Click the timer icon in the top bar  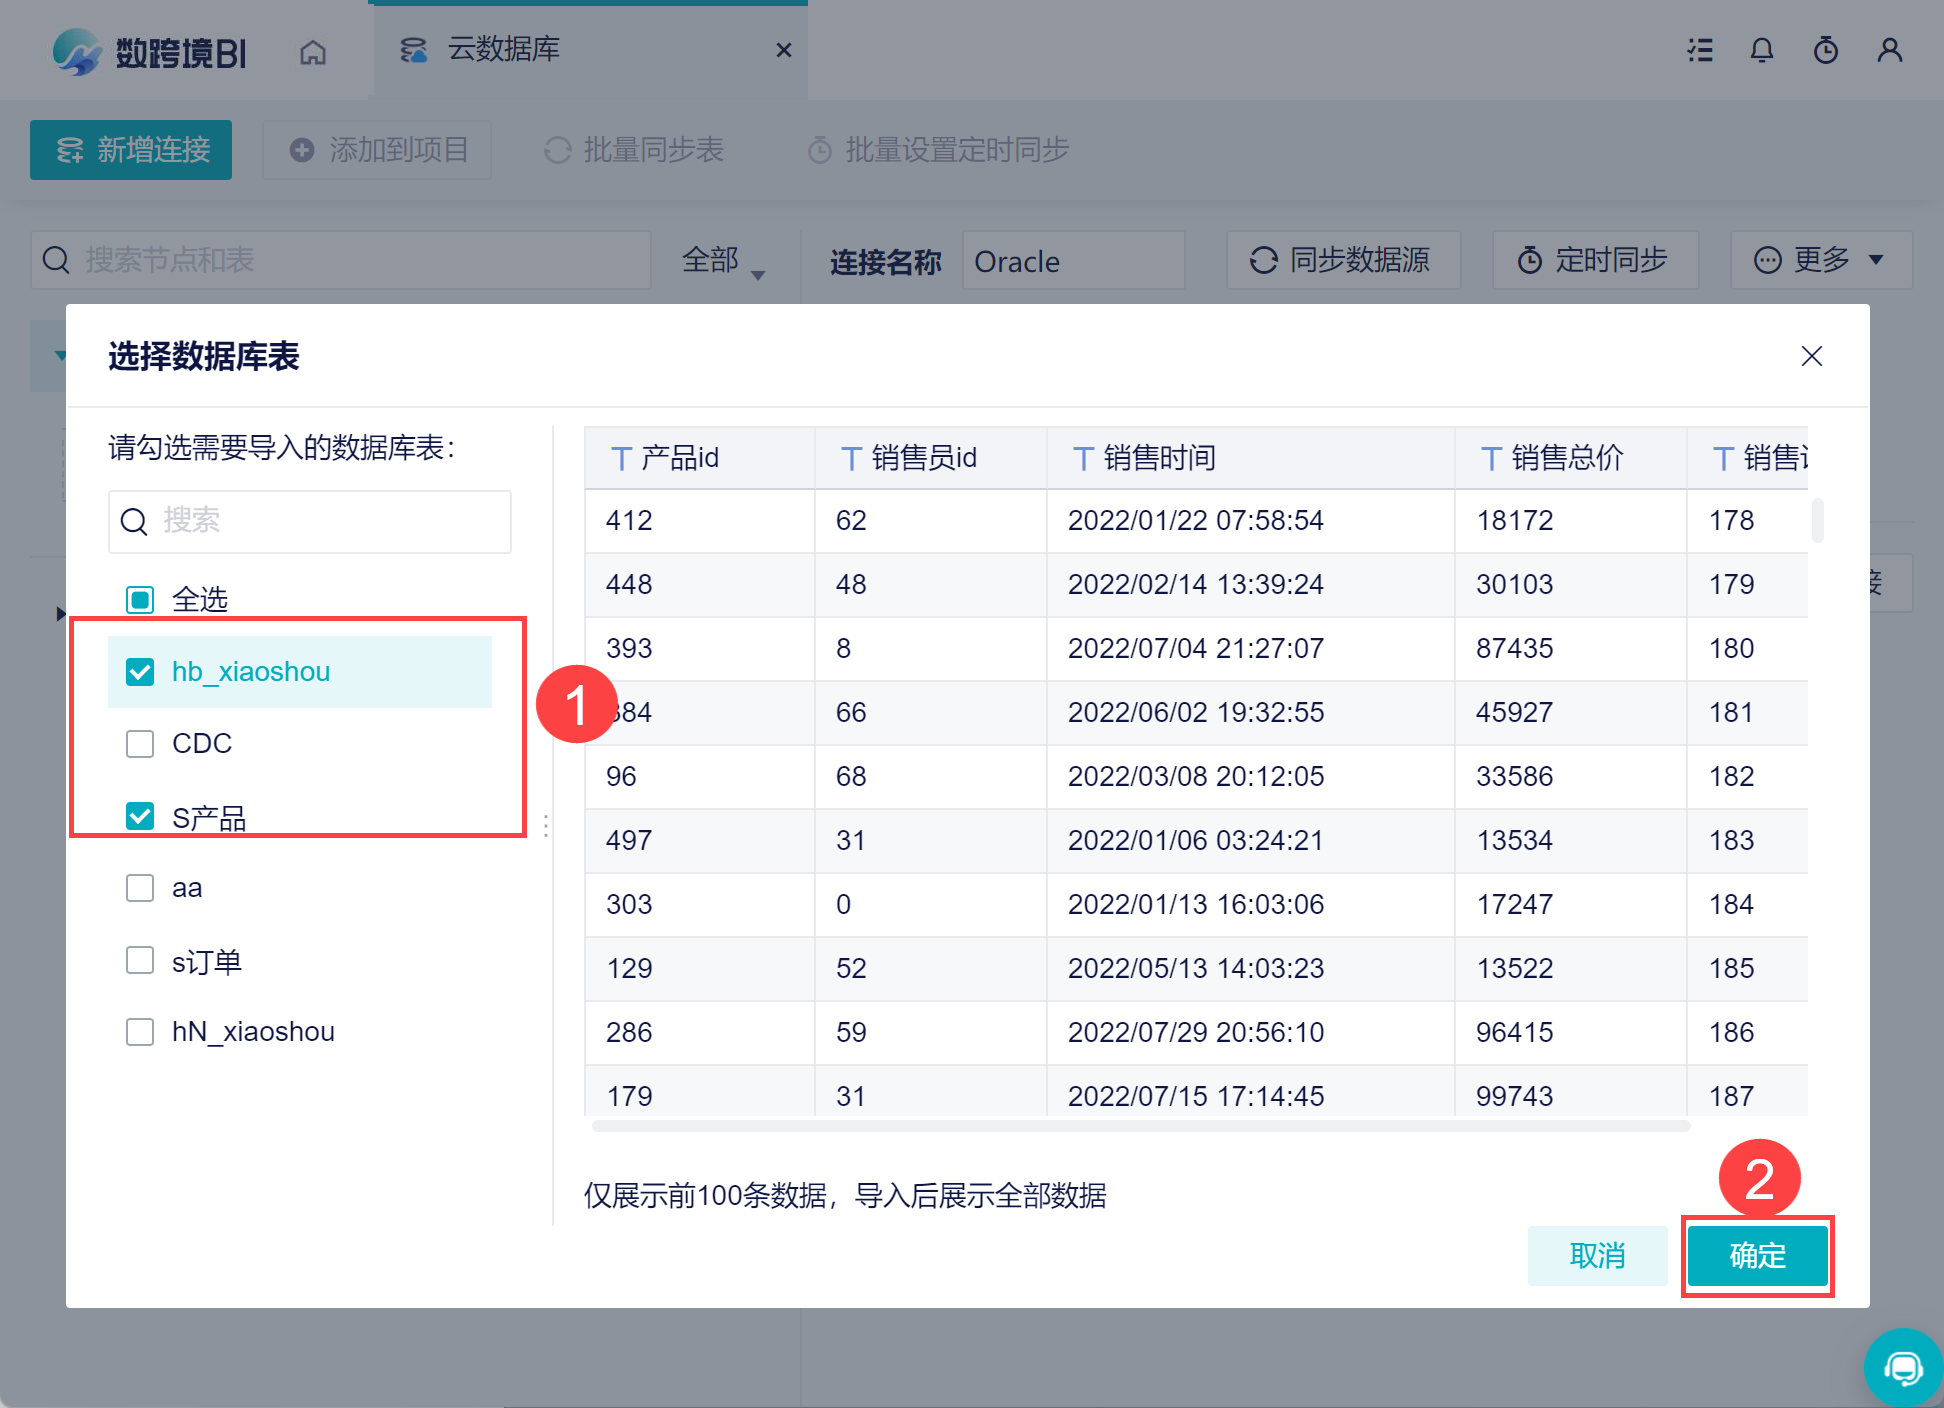click(1826, 50)
